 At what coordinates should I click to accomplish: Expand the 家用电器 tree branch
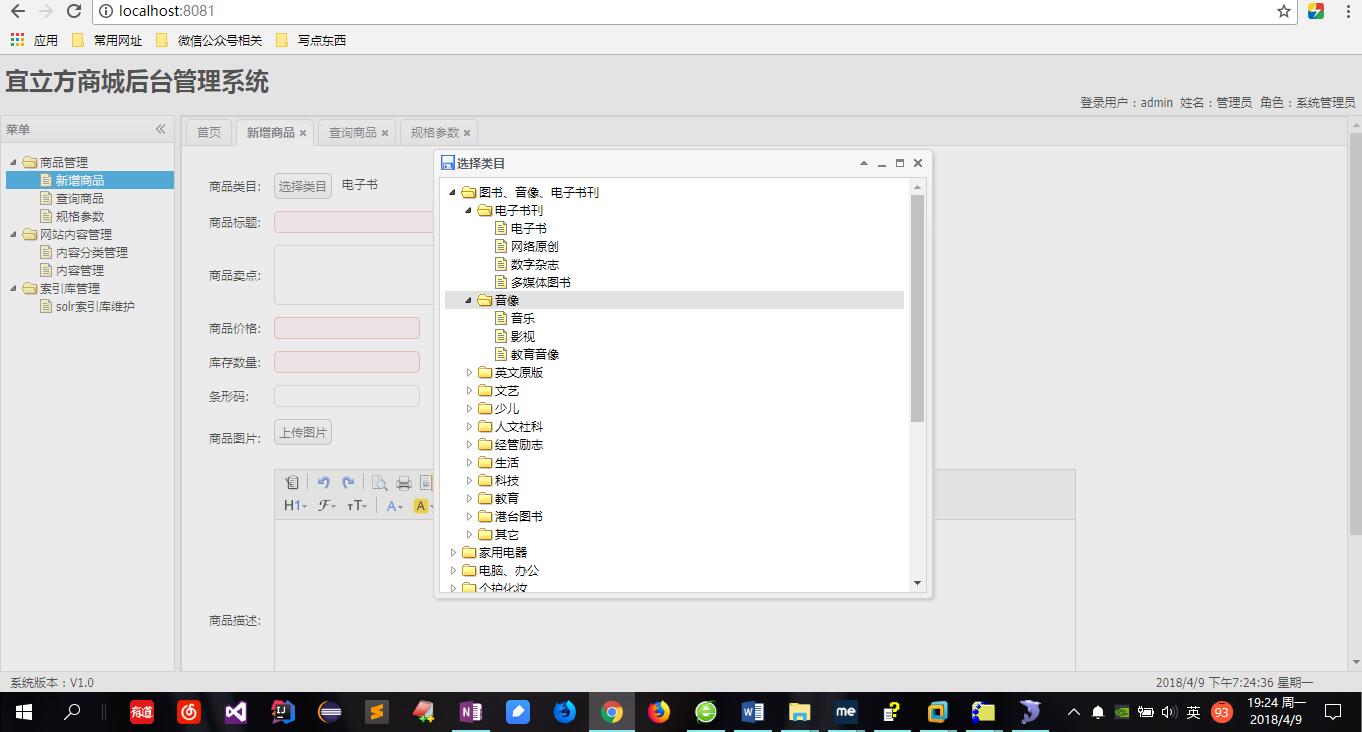coord(455,552)
